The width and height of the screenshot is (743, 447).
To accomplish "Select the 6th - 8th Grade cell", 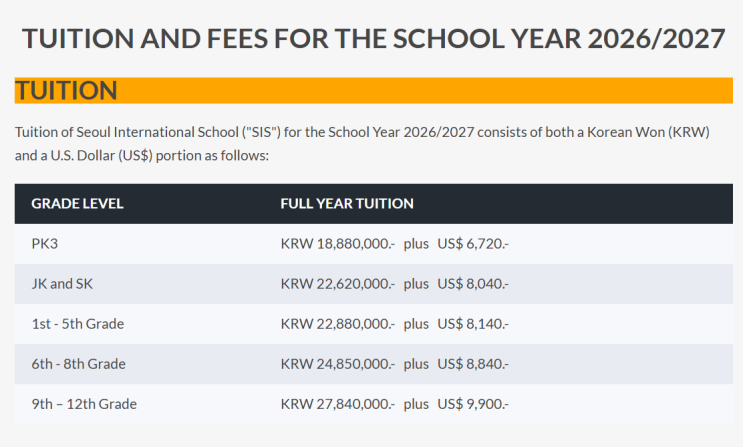I will point(78,363).
